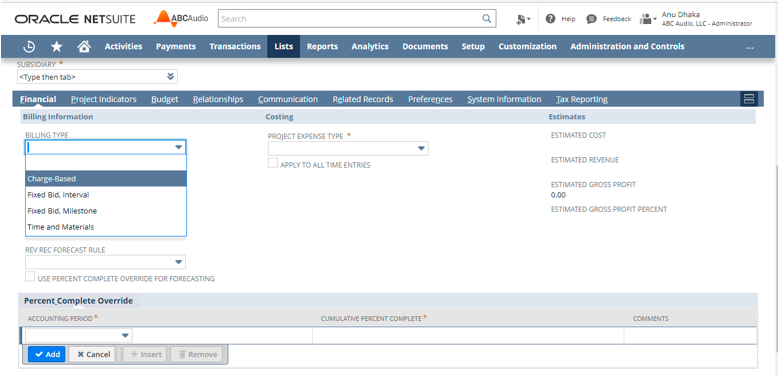
Task: Click the Insert button
Action: pos(146,354)
